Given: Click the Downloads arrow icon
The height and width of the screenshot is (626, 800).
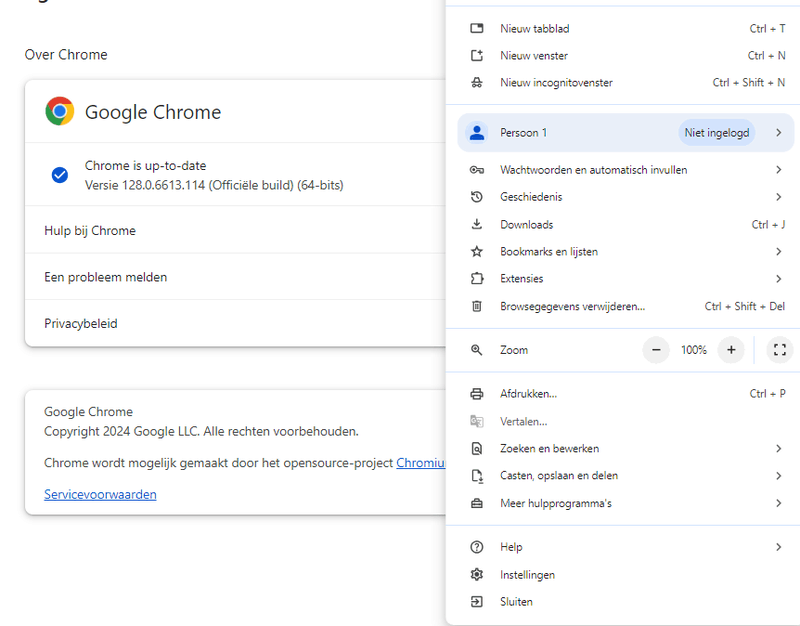Looking at the screenshot, I should pos(477,225).
